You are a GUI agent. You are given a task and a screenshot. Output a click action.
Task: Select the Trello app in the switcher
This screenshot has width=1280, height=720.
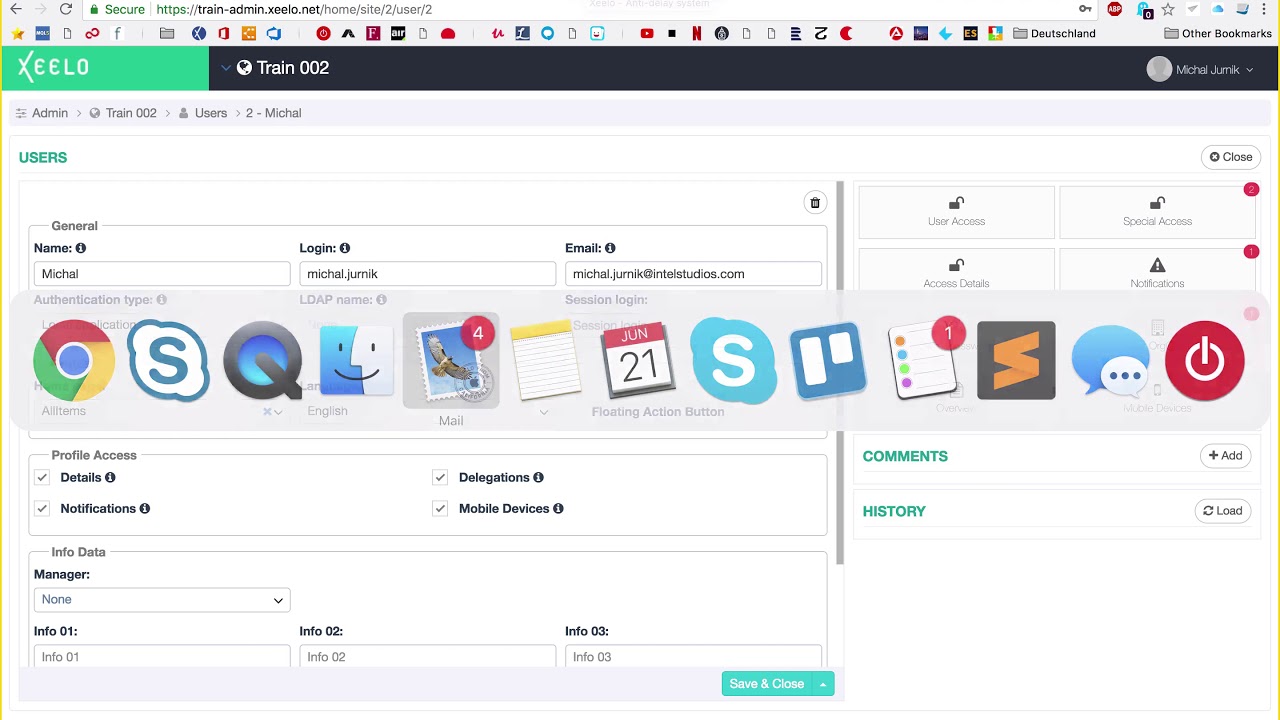point(827,361)
